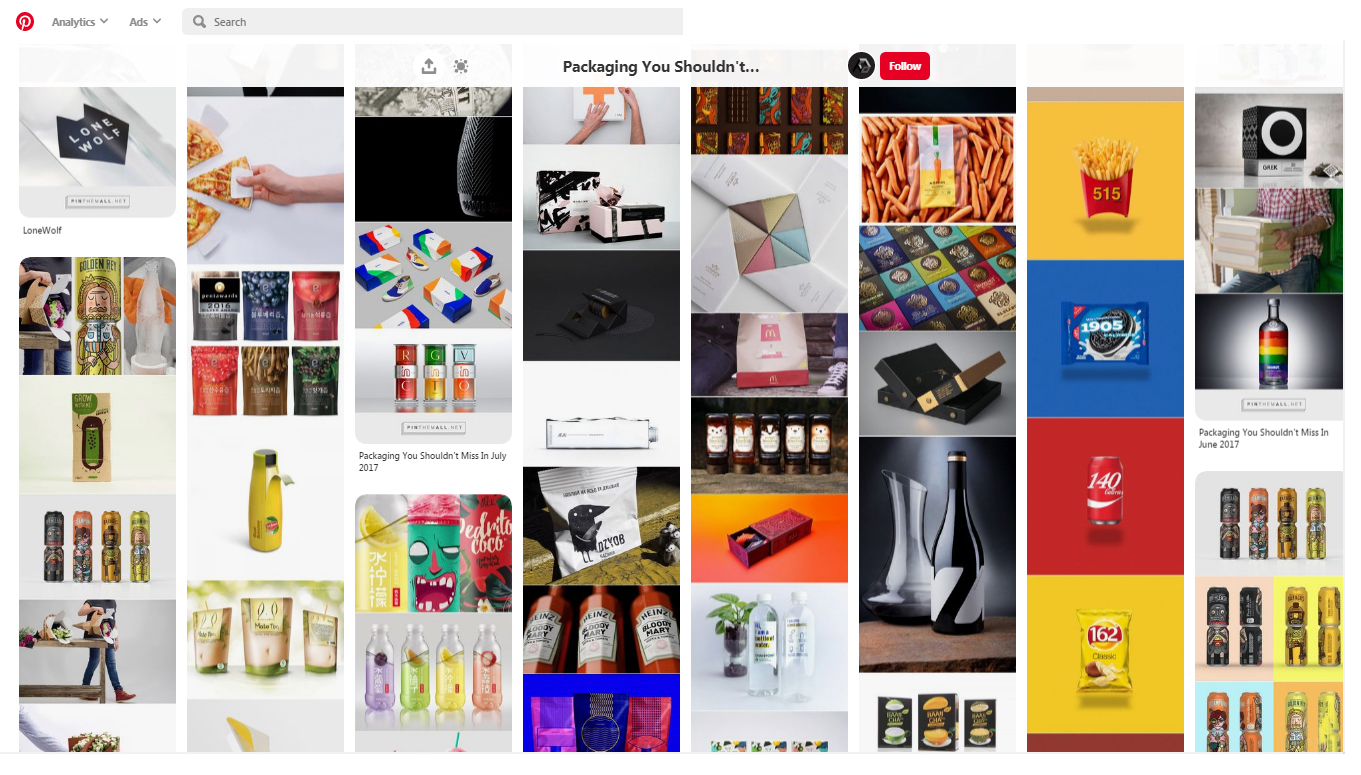The width and height of the screenshot is (1361, 775).
Task: Click inside the Search field
Action: click(x=433, y=22)
